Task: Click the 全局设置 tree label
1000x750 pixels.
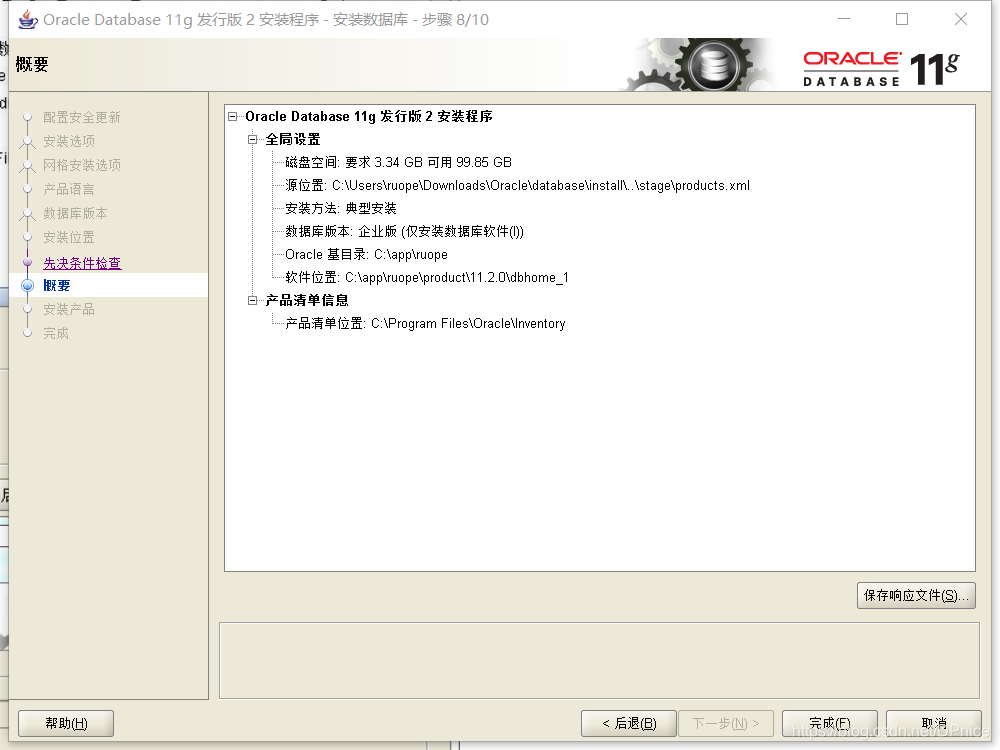Action: 293,139
